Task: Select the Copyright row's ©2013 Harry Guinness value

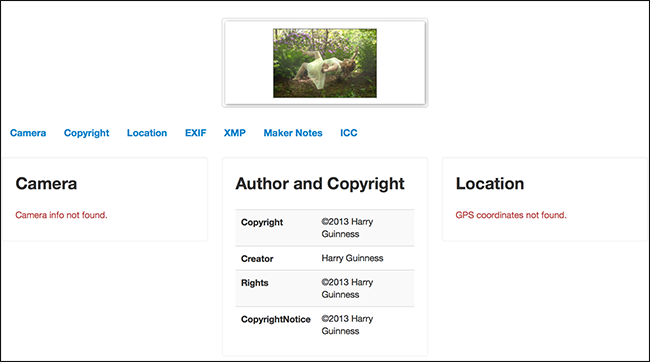Action: 347,228
